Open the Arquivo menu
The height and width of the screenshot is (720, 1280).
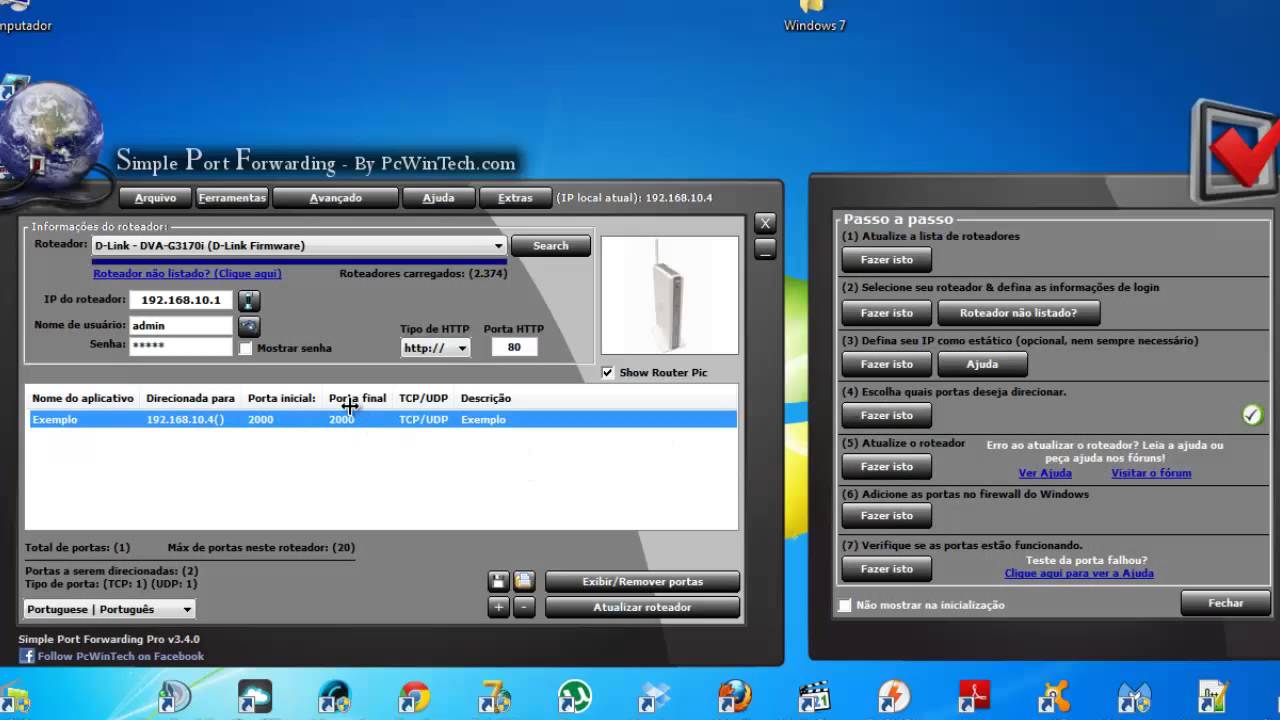click(155, 198)
